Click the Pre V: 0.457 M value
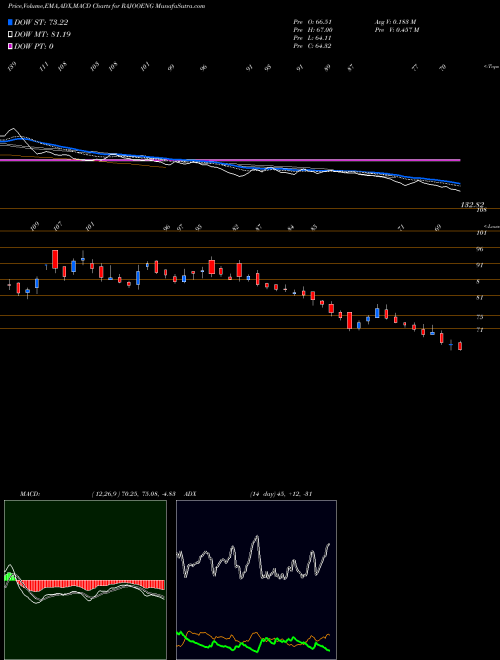Image resolution: width=500 pixels, height=660 pixels. tap(396, 30)
